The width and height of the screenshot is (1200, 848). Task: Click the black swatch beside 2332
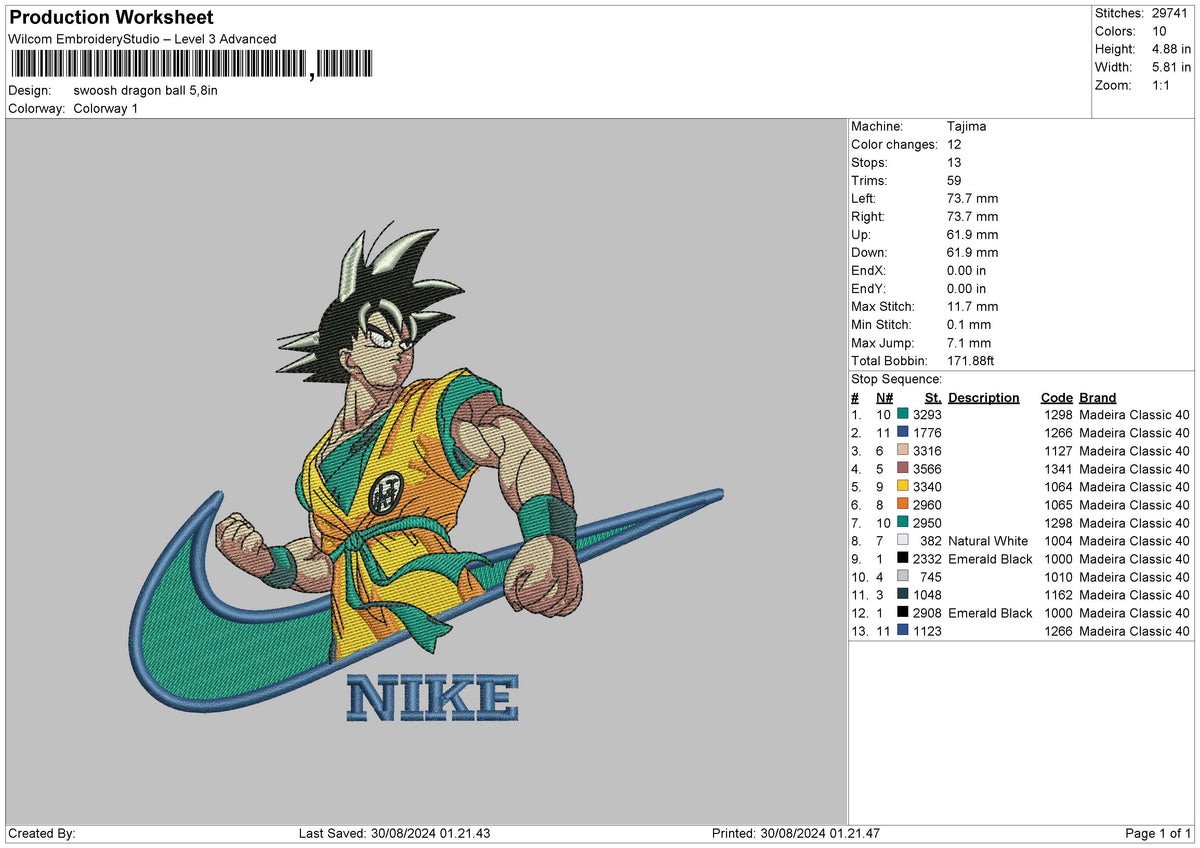pos(903,557)
